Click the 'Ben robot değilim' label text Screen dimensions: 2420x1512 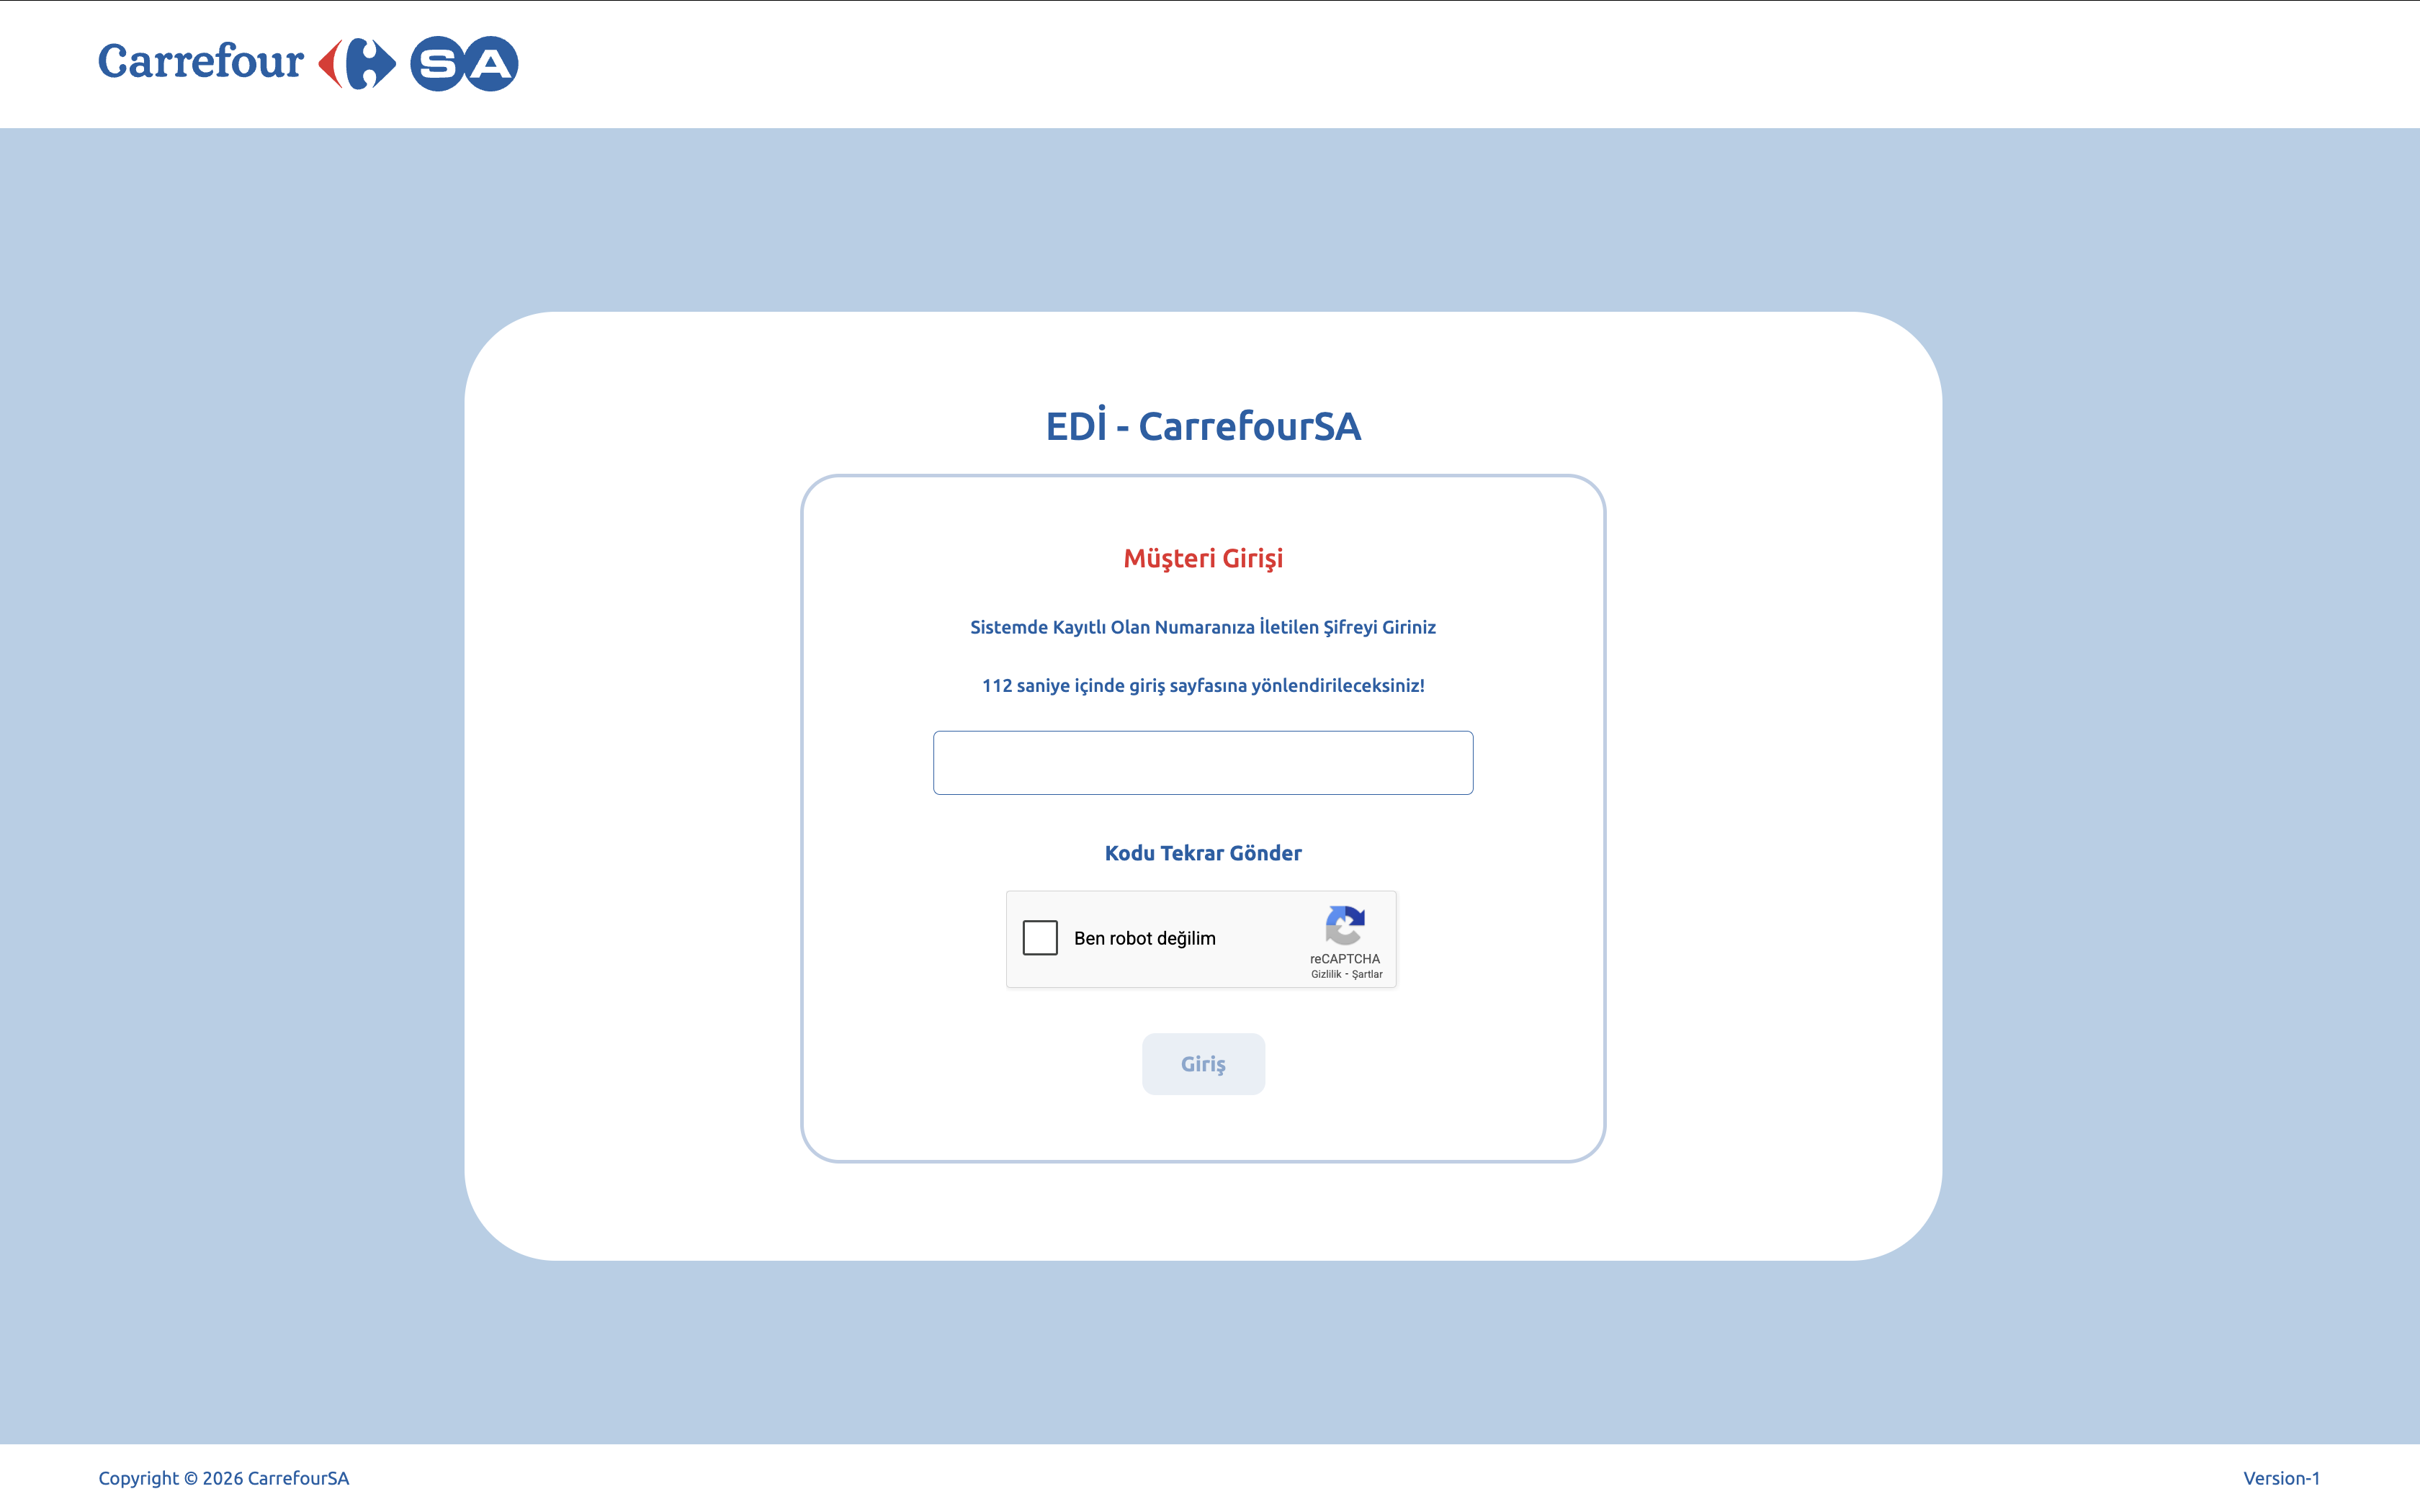pos(1144,938)
